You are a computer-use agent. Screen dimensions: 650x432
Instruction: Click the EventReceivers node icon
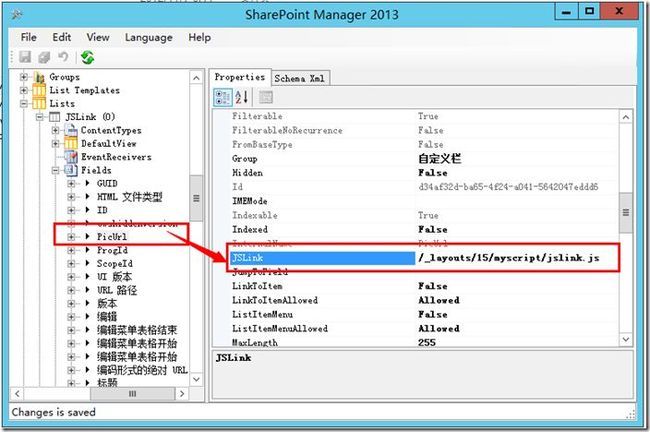[x=71, y=157]
